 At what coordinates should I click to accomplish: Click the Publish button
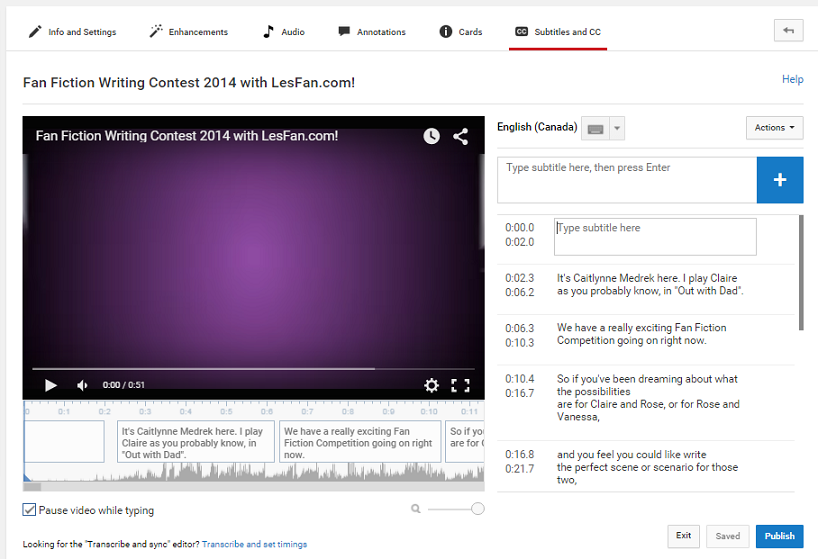[x=779, y=536]
